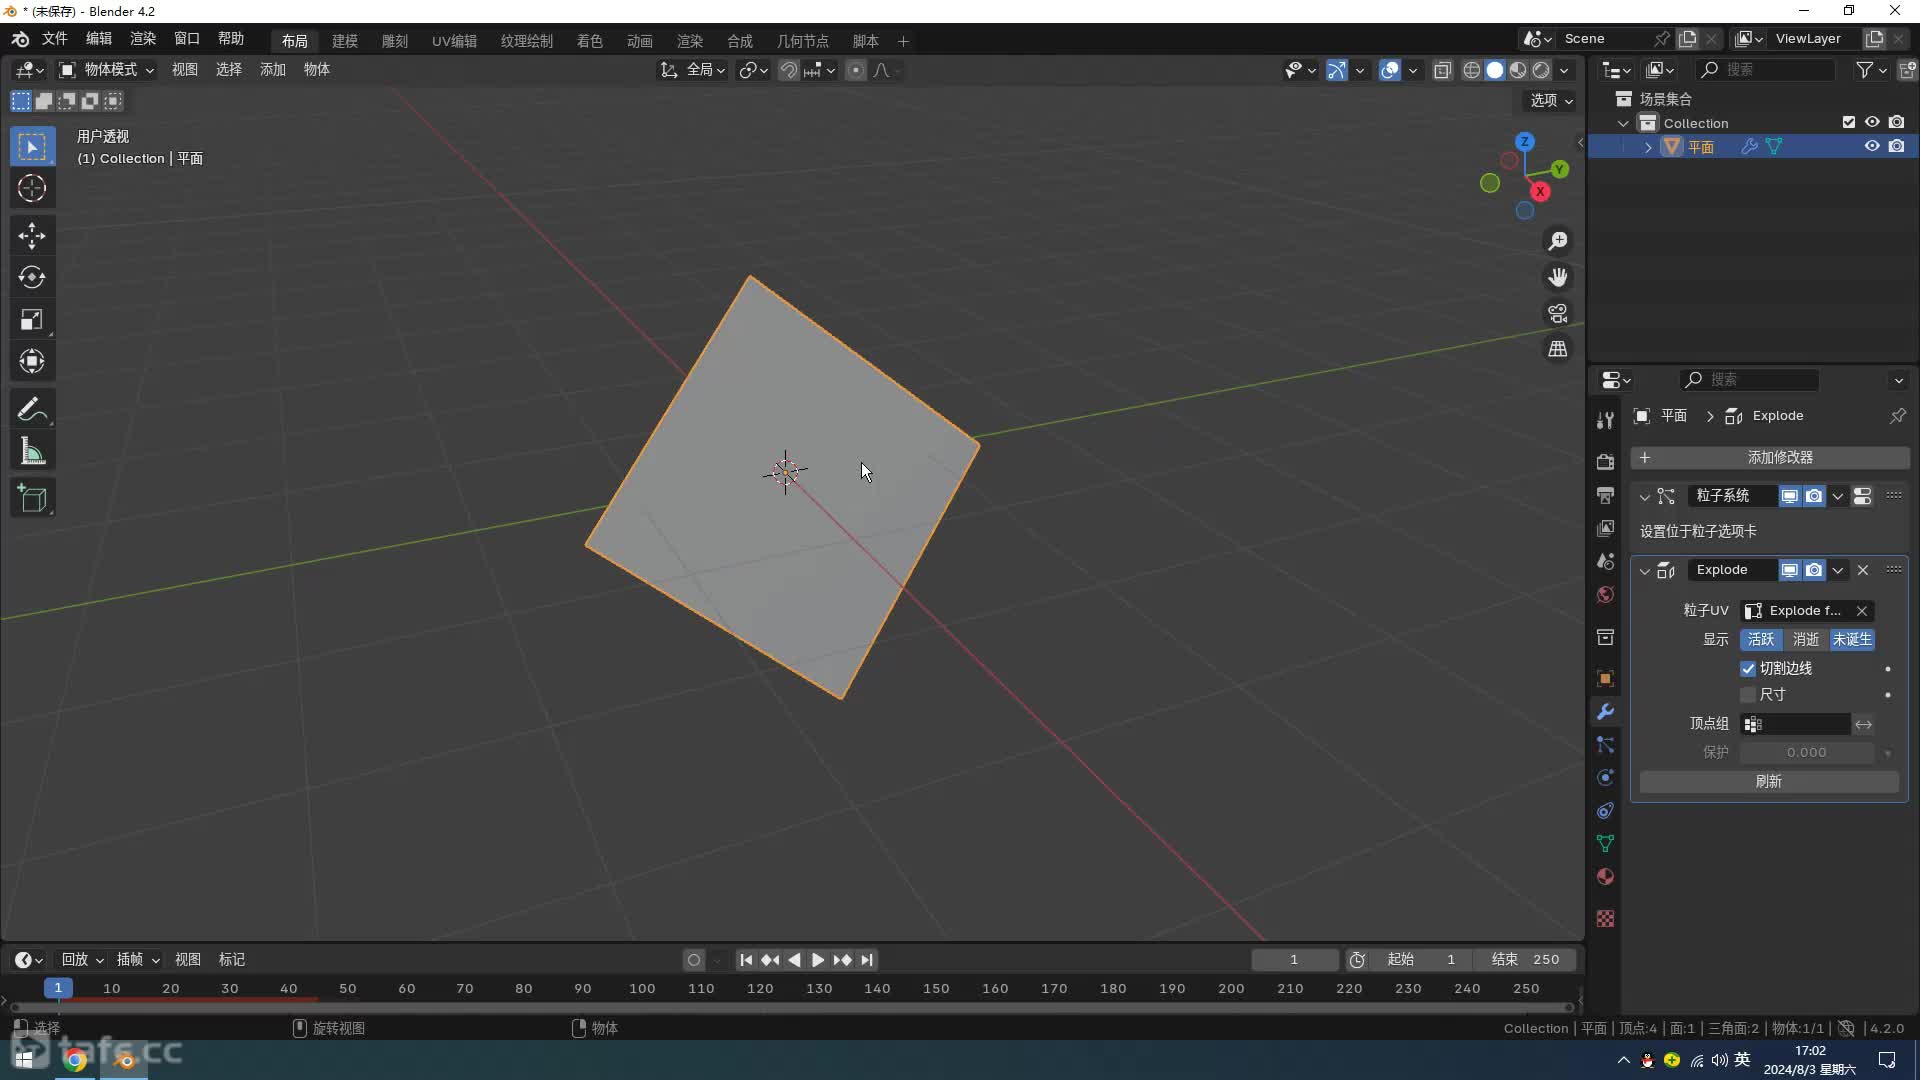Open the 选项 options dropdown

(x=1551, y=100)
